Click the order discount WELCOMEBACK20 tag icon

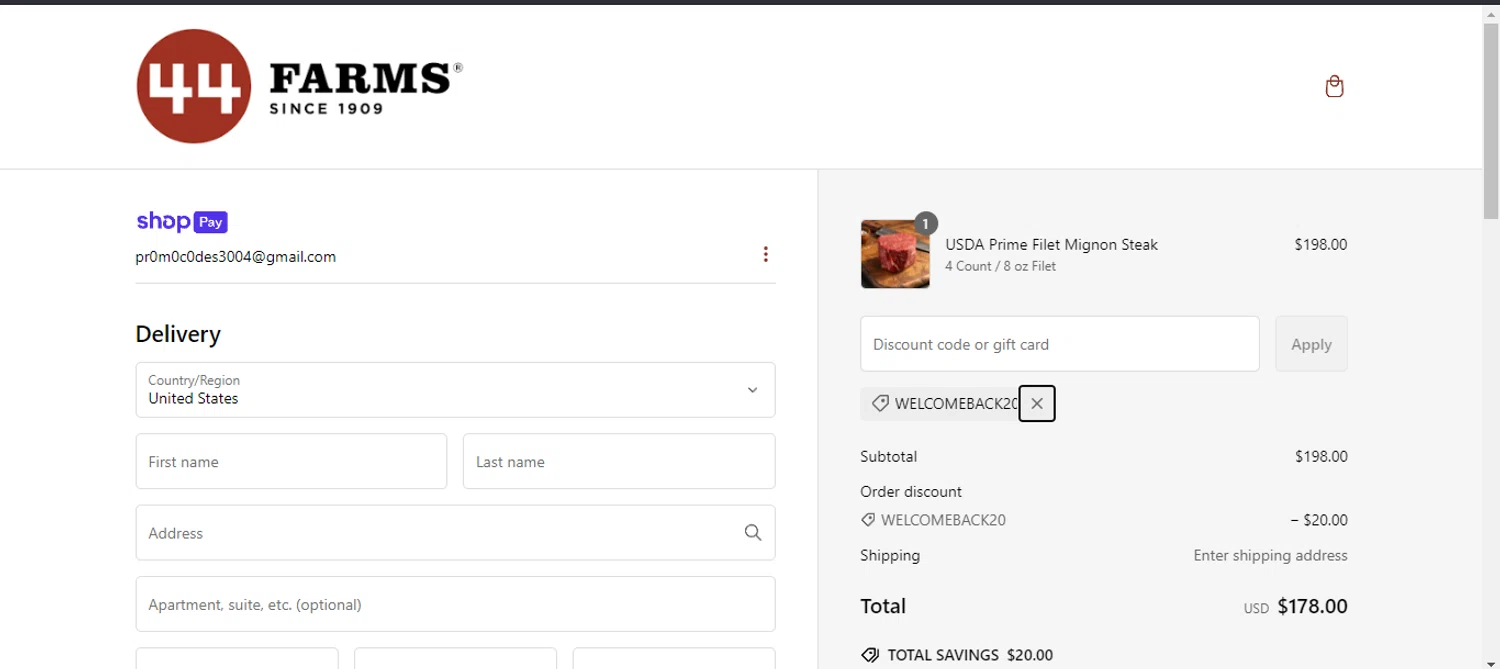coord(868,520)
